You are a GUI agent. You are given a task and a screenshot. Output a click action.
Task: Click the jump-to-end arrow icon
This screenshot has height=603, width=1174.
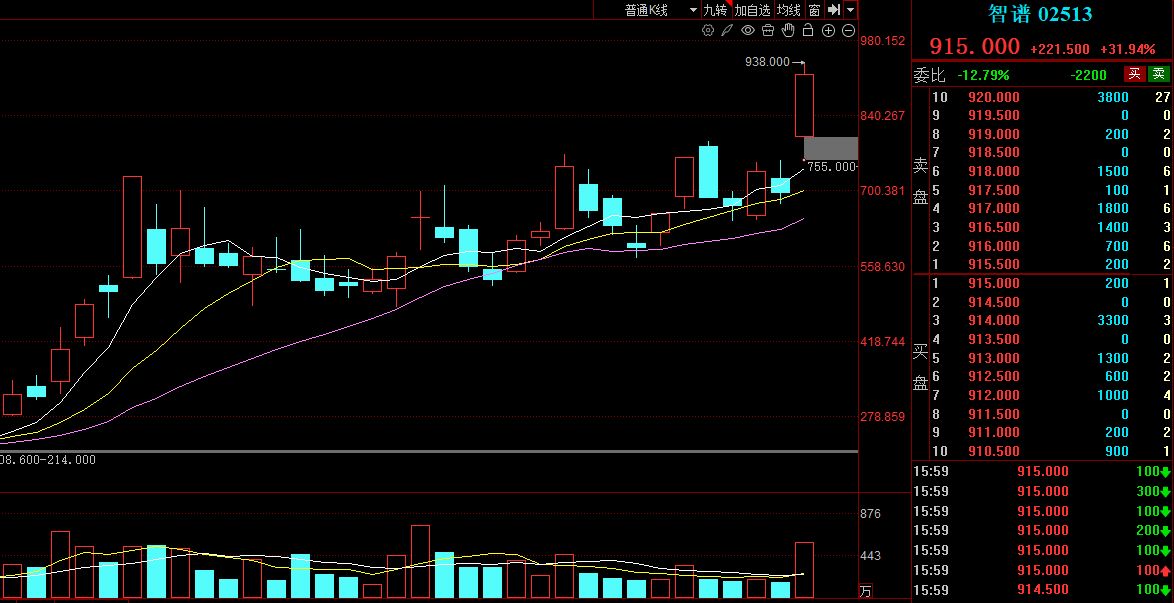pyautogui.click(x=833, y=10)
